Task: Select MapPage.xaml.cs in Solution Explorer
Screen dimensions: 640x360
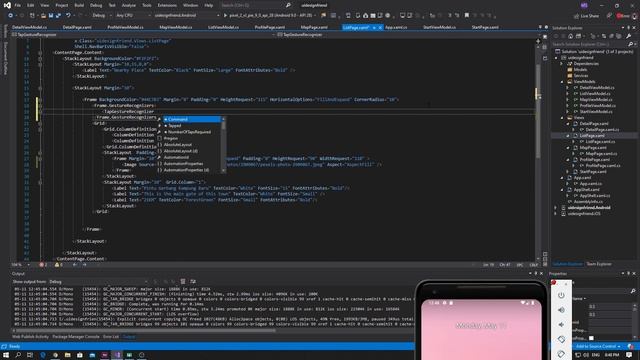Action: pyautogui.click(x=601, y=153)
